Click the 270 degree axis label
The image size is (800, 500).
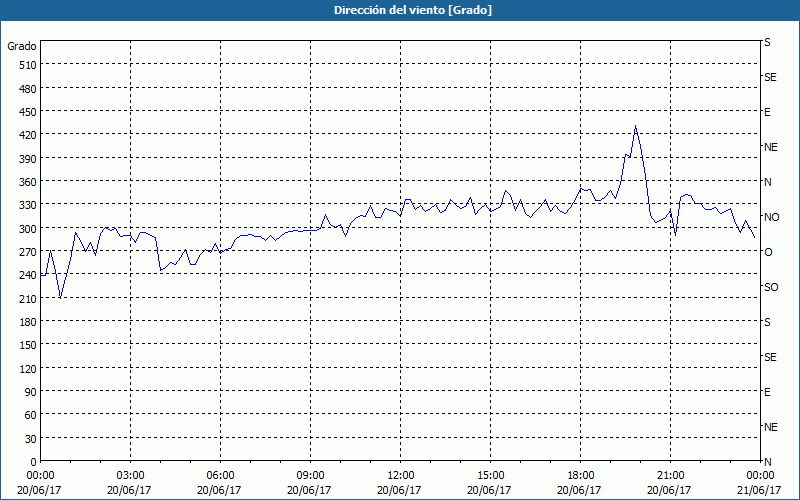click(29, 252)
